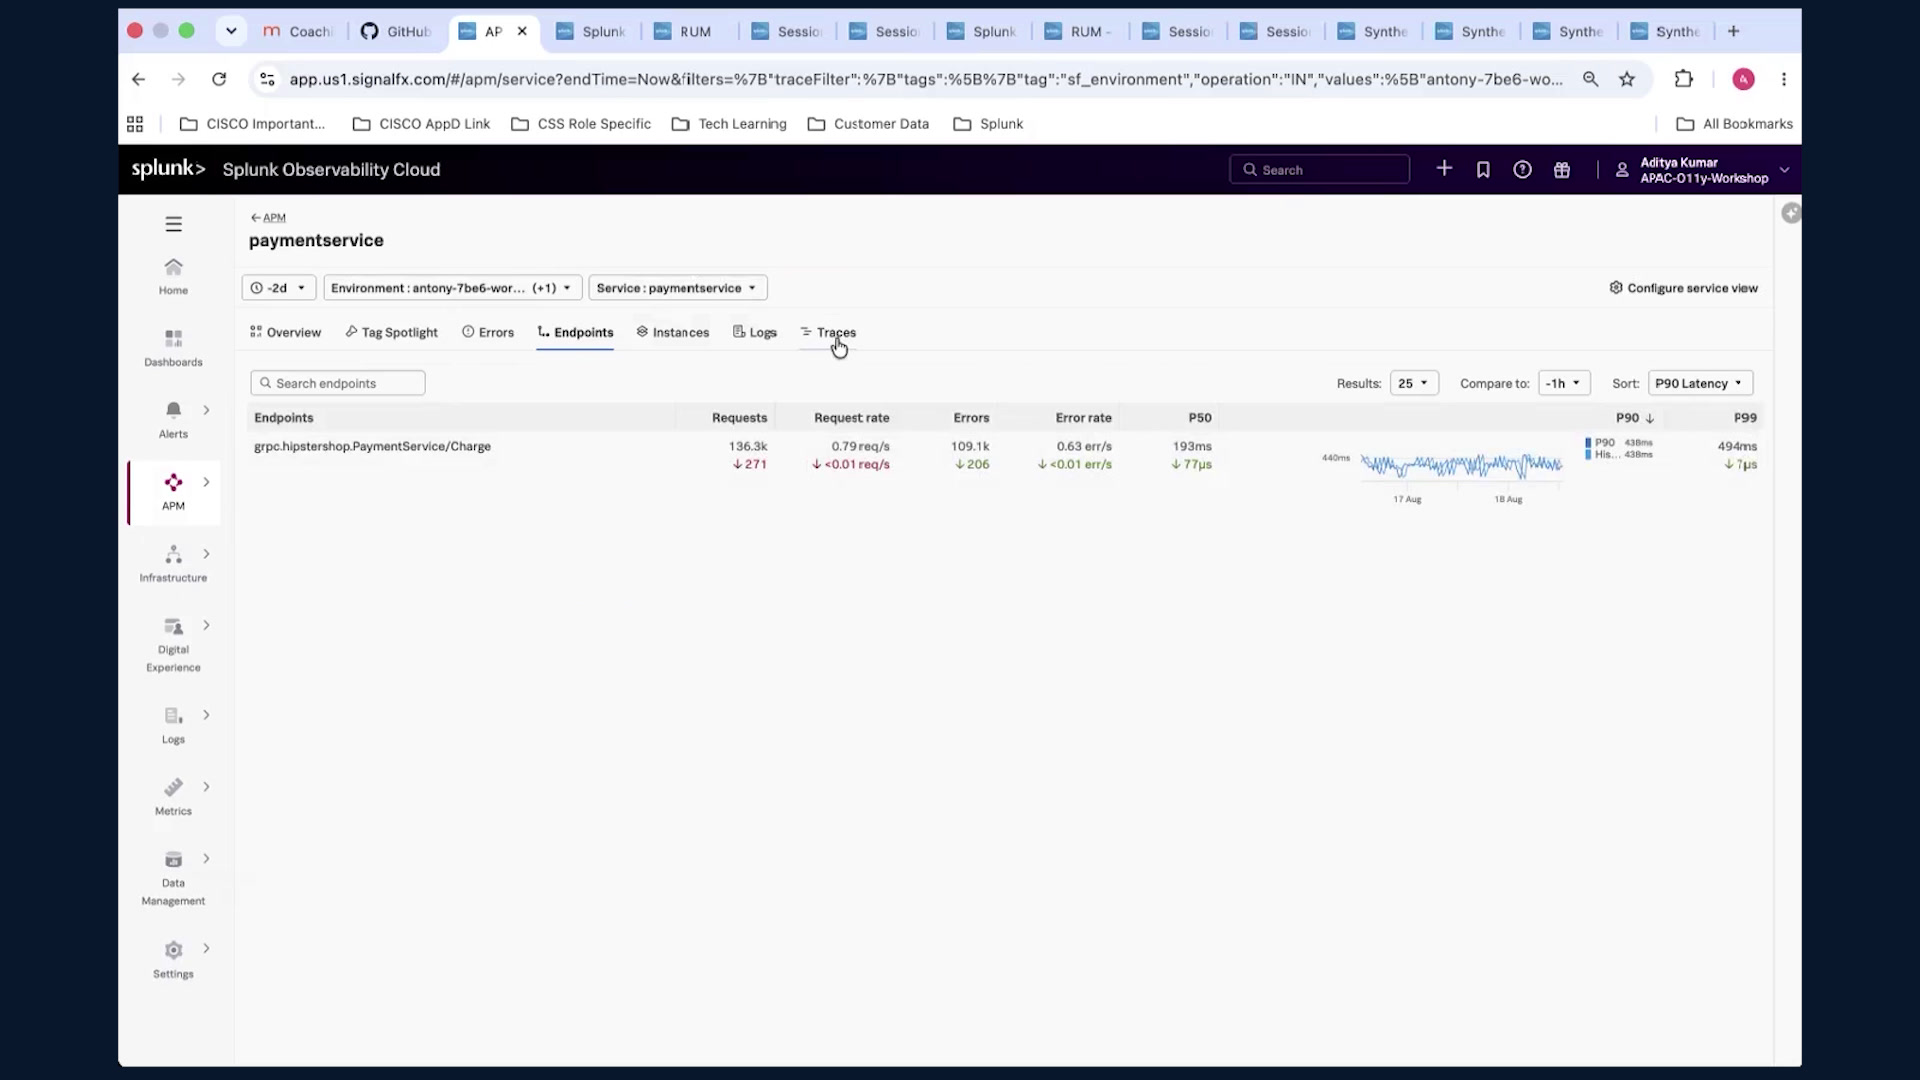The image size is (1920, 1080).
Task: Open the gift what's new icon
Action: [x=1561, y=170]
